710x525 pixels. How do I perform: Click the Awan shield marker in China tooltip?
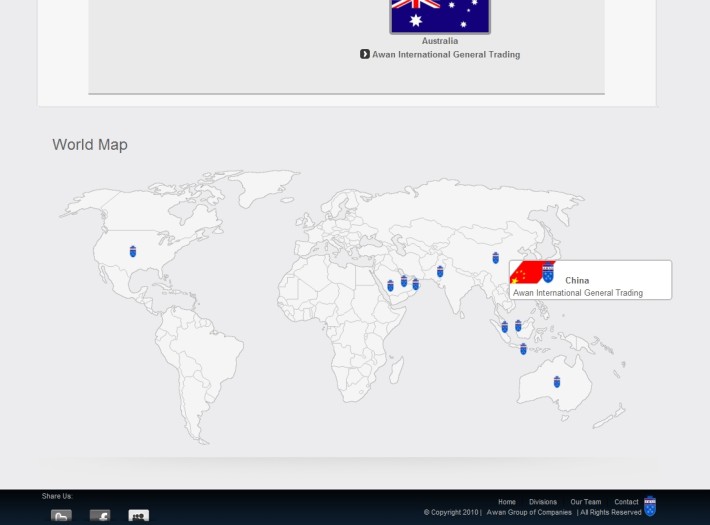click(548, 273)
